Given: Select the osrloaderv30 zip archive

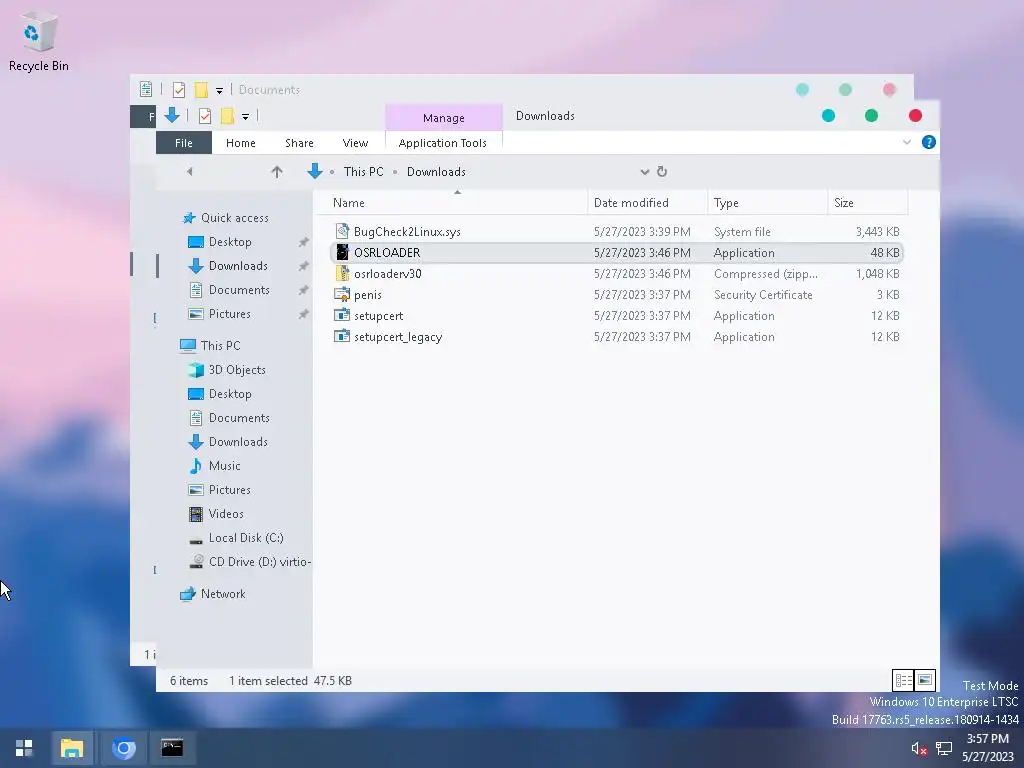Looking at the screenshot, I should [617, 274].
